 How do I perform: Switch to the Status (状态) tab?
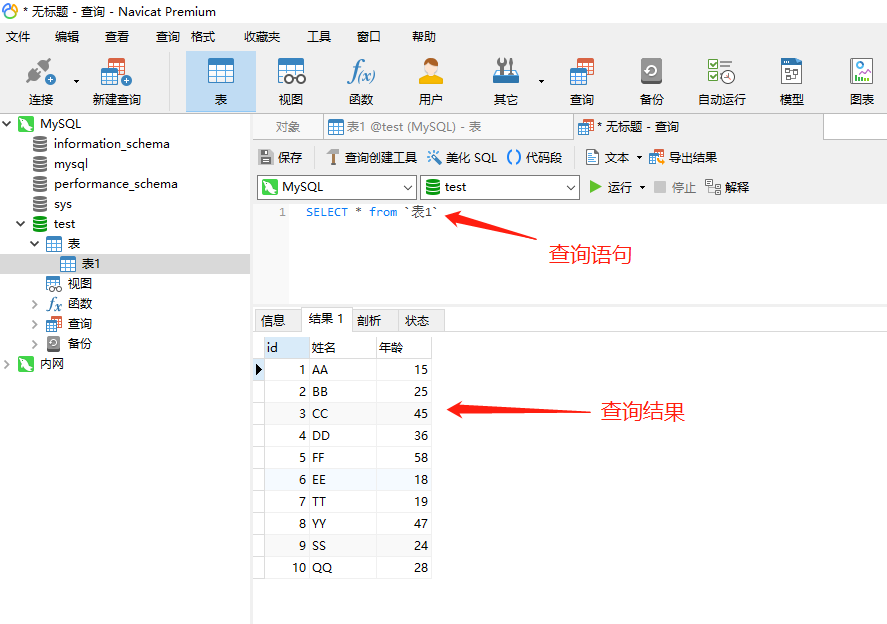pos(421,321)
